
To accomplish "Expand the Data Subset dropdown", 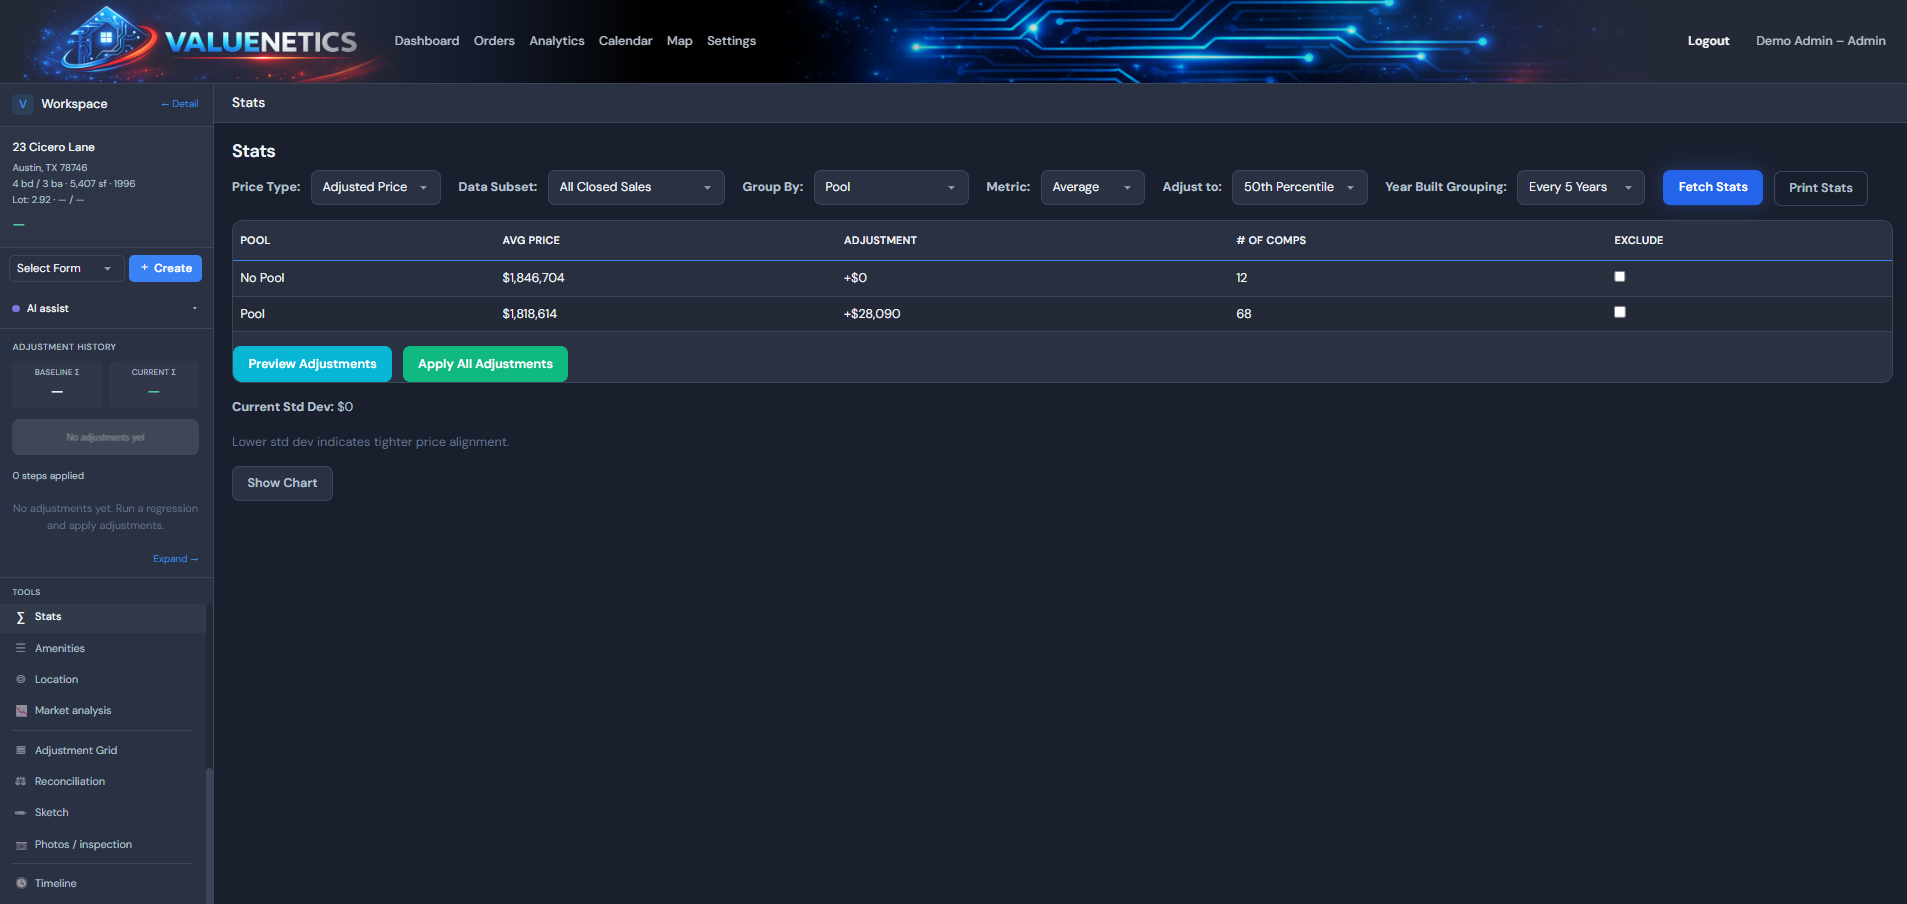I will pyautogui.click(x=635, y=188).
